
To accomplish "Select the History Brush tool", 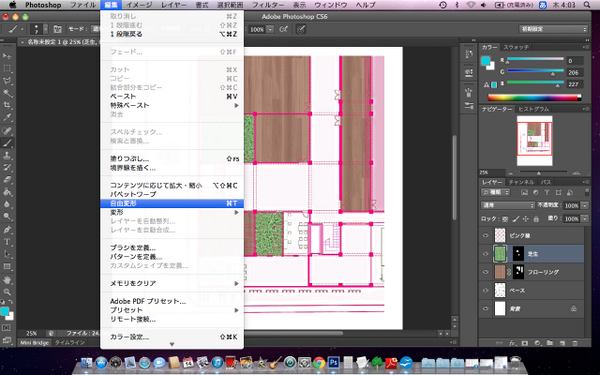I will (7, 167).
